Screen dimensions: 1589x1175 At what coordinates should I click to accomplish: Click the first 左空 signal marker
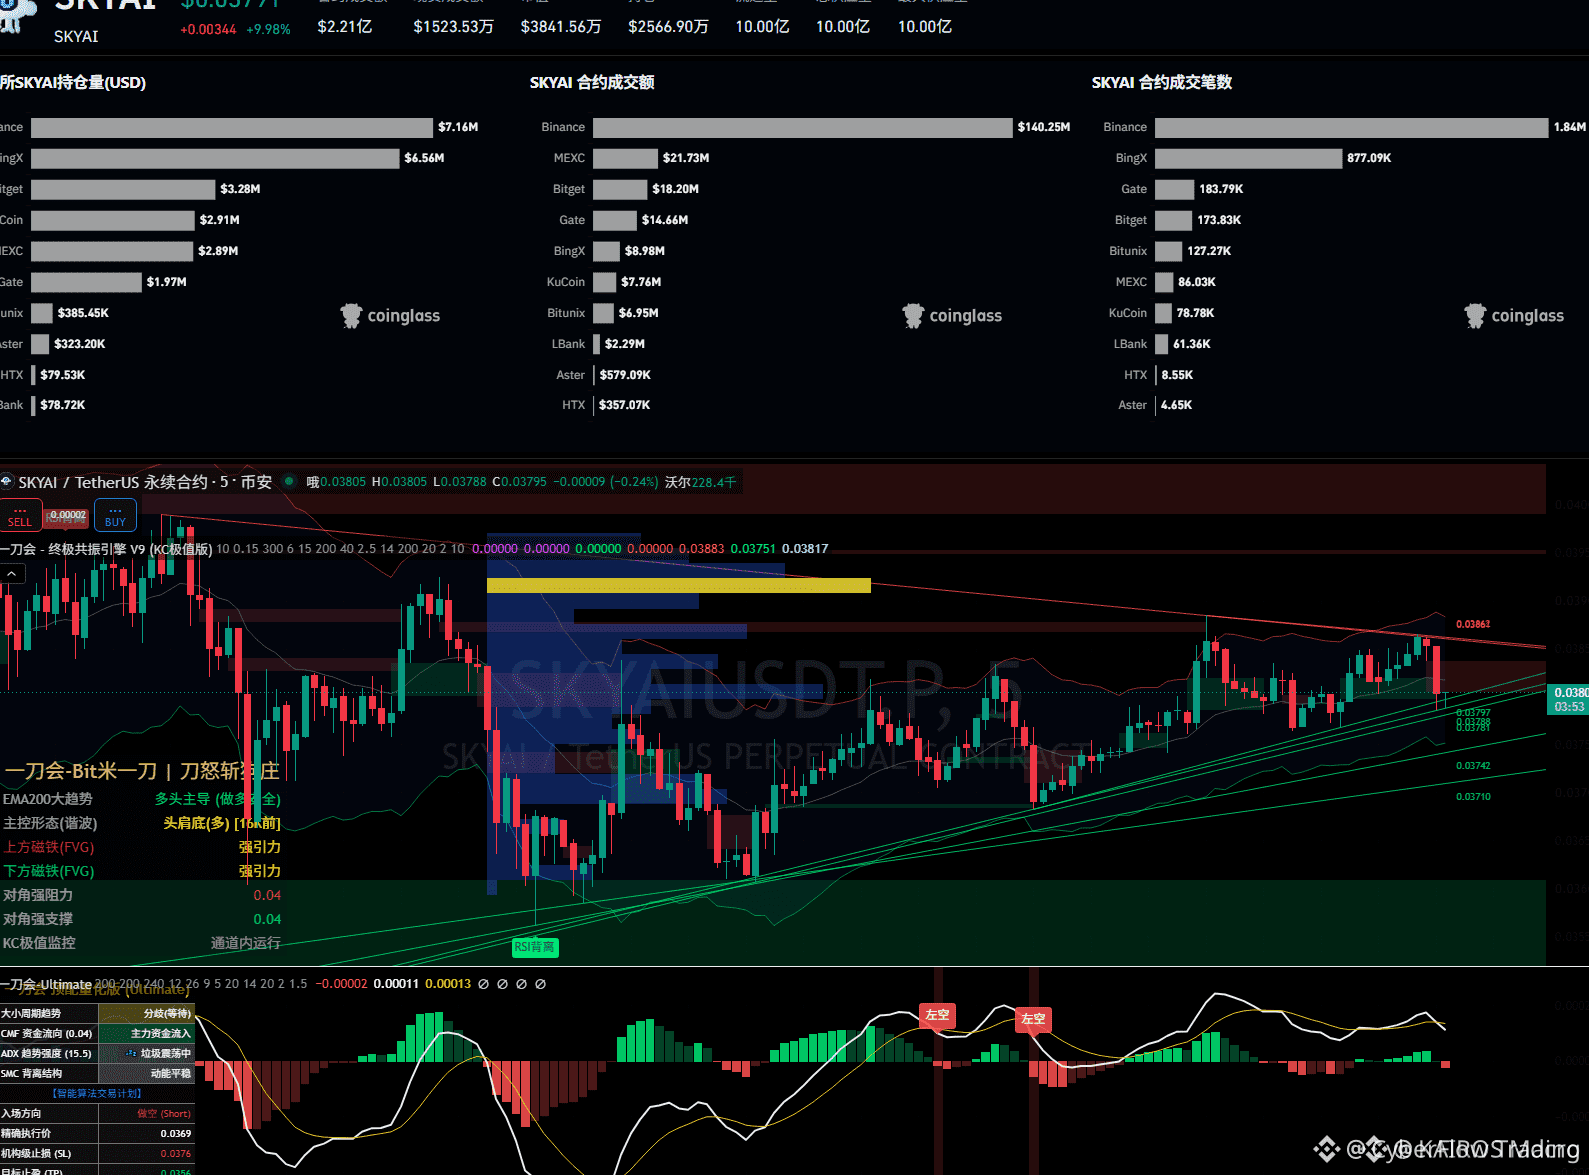(937, 1015)
